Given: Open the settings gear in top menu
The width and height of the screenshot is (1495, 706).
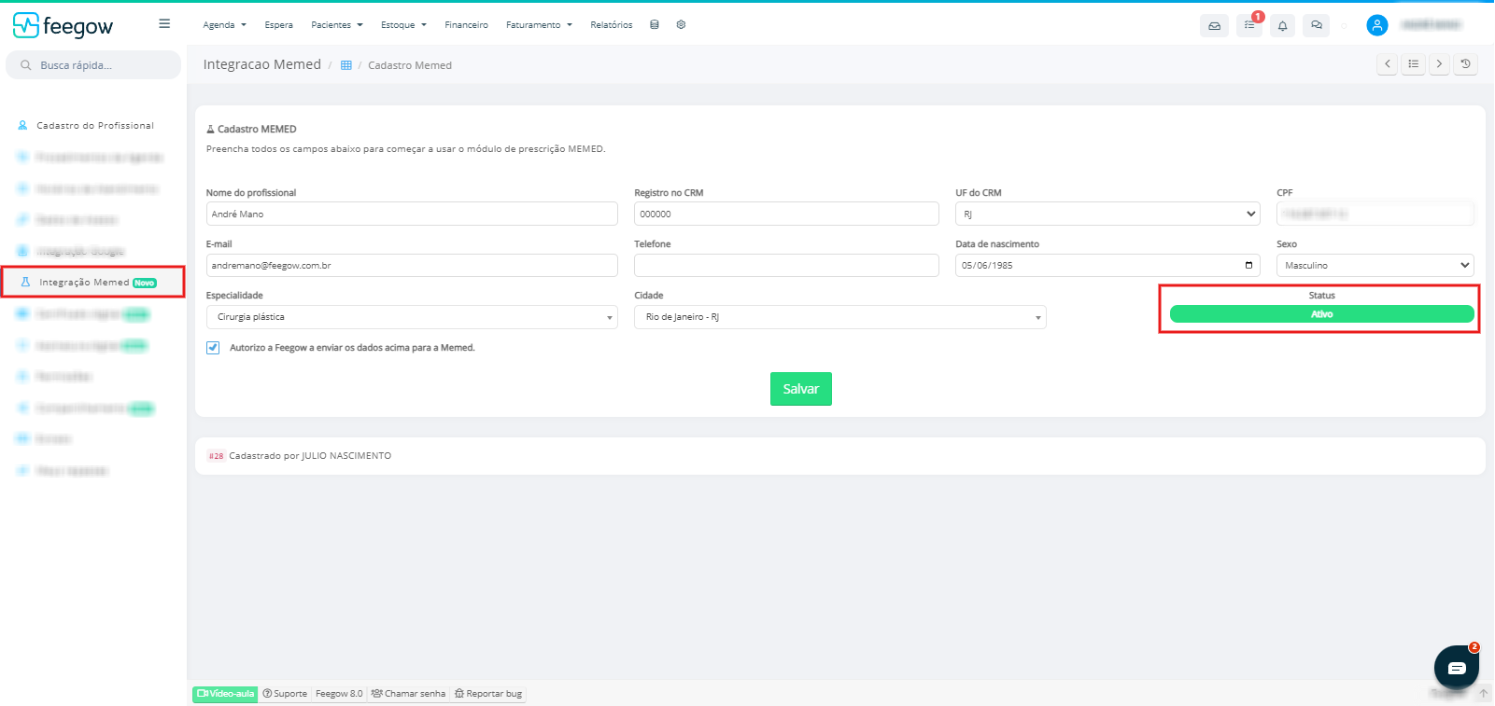Looking at the screenshot, I should 681,25.
